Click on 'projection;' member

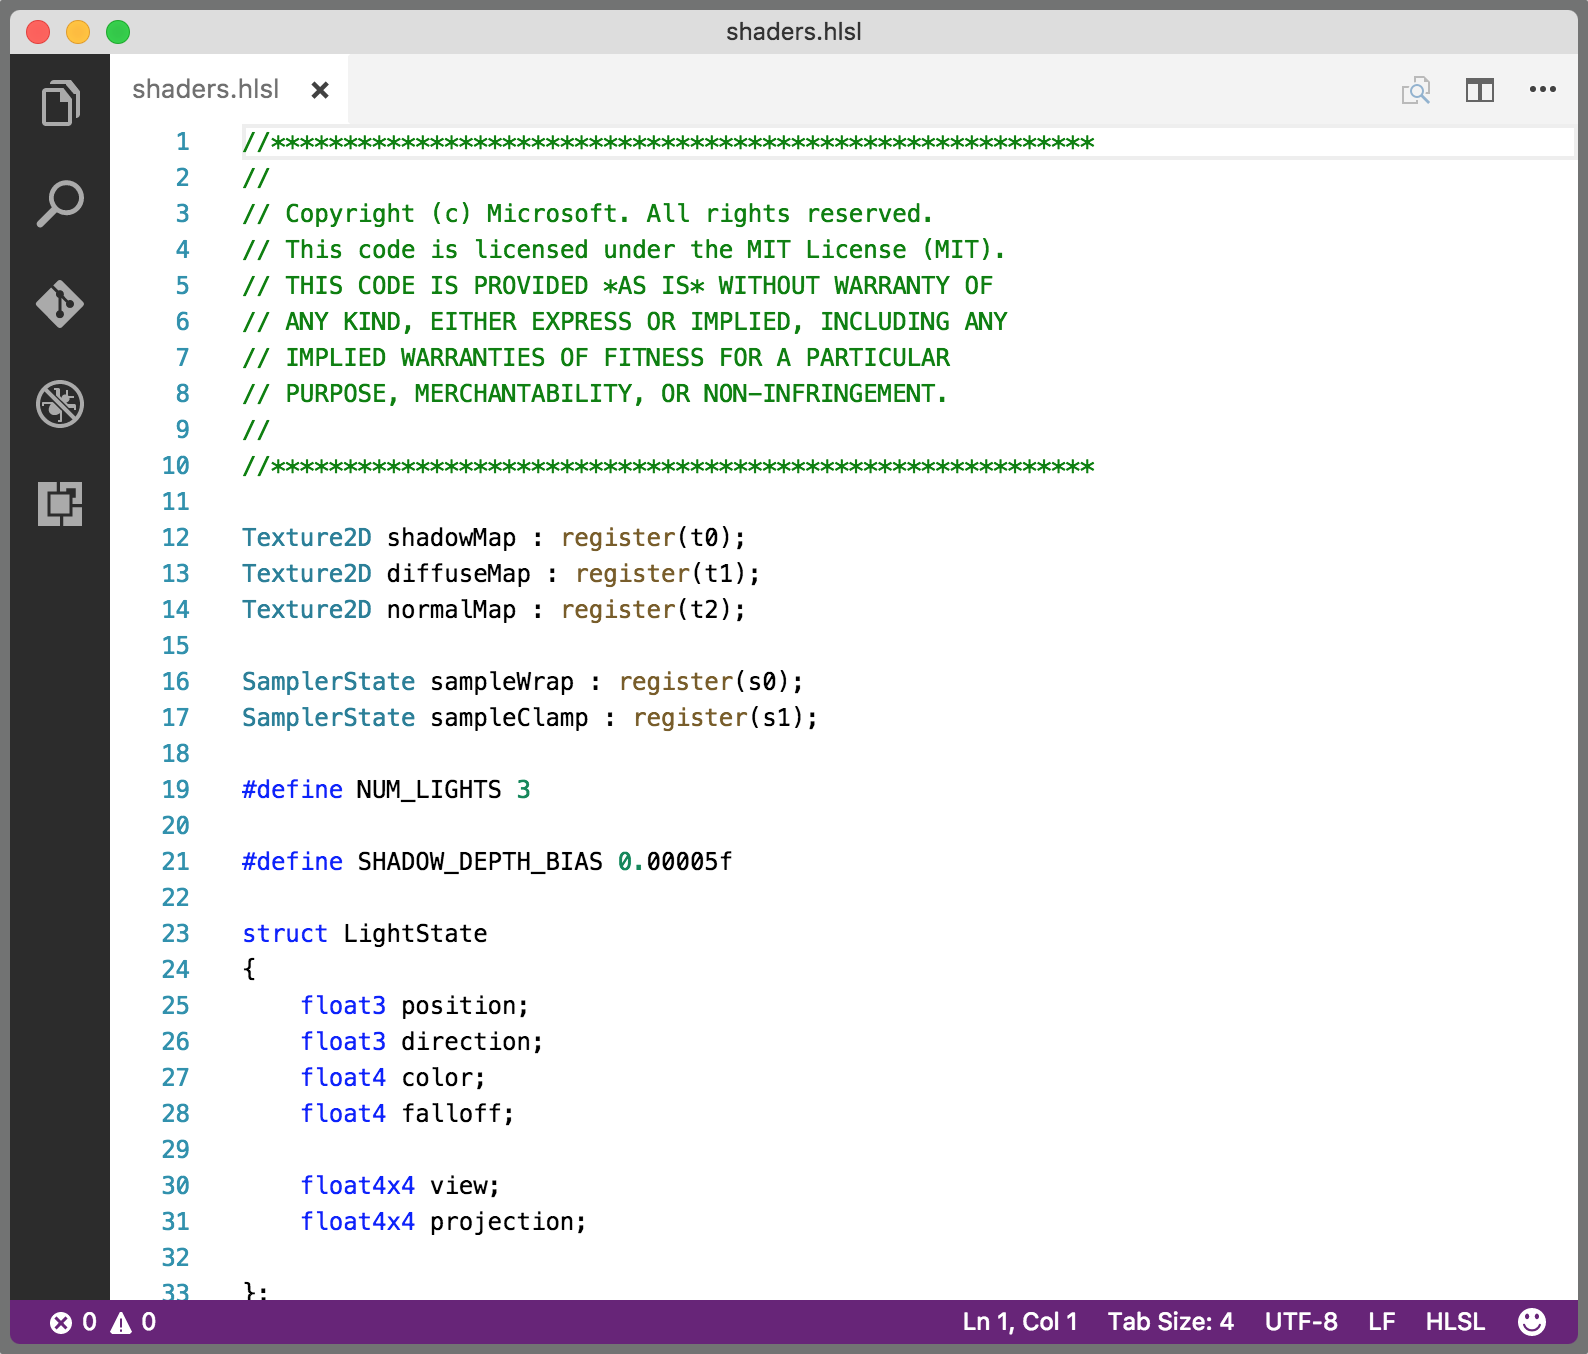pos(508,1222)
